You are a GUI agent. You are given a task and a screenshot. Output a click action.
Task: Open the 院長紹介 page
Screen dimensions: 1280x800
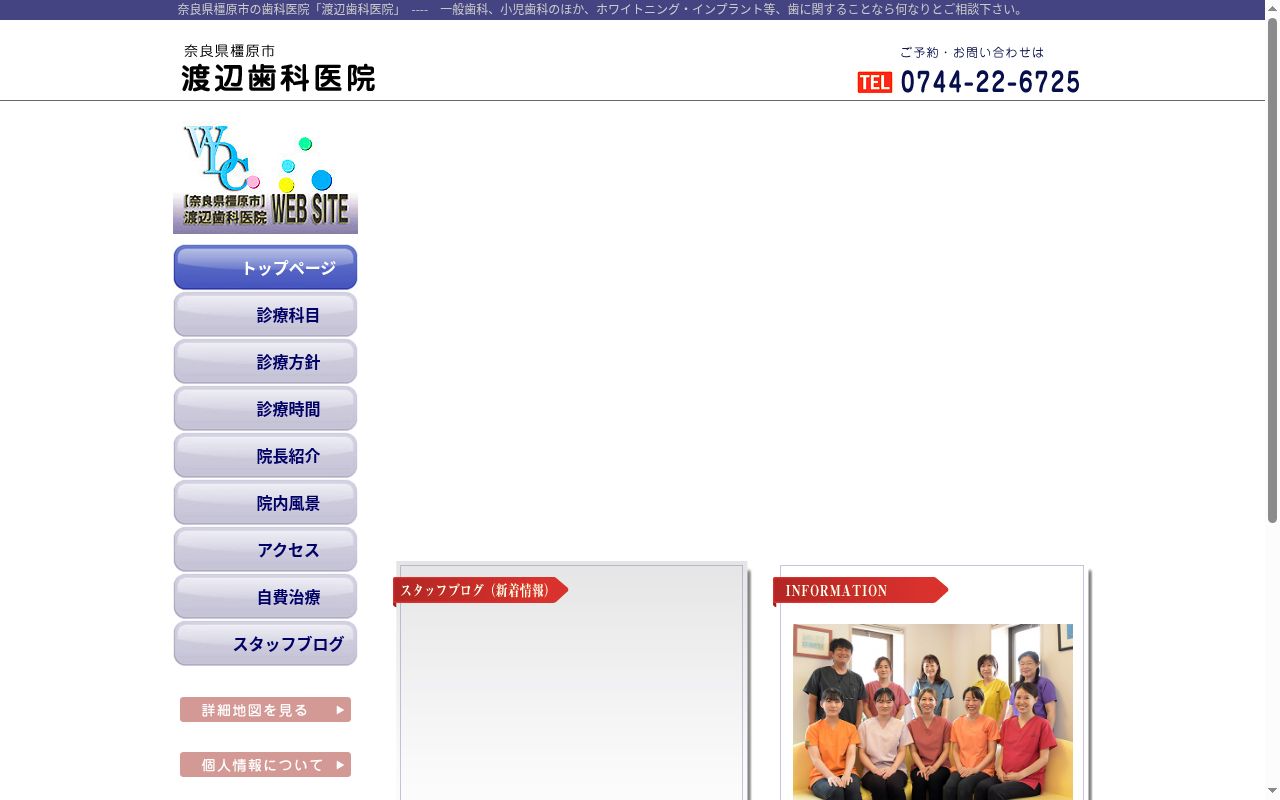tap(265, 456)
